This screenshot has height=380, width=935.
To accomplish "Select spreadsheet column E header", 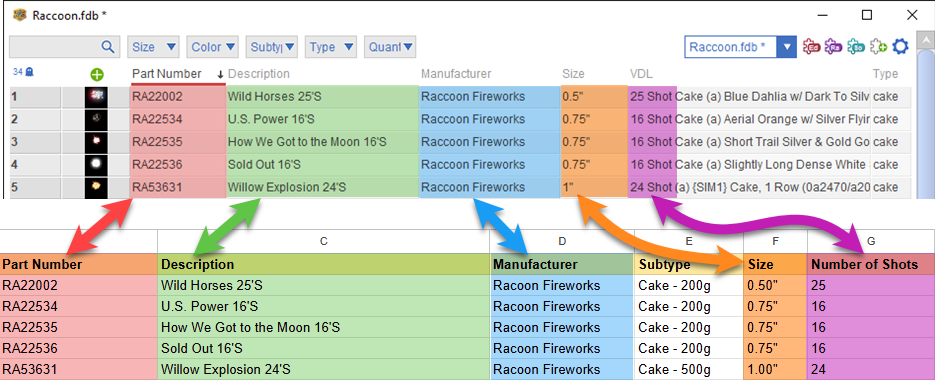I will (x=689, y=241).
